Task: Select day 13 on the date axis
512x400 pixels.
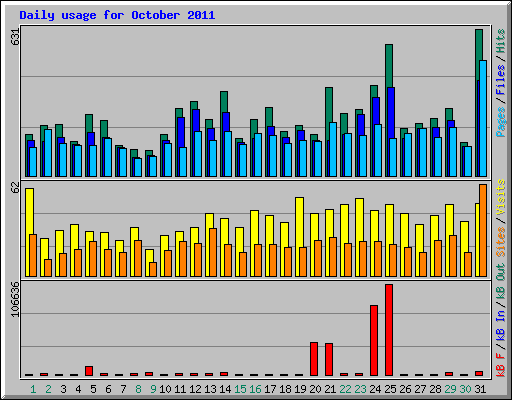Action: [210, 389]
